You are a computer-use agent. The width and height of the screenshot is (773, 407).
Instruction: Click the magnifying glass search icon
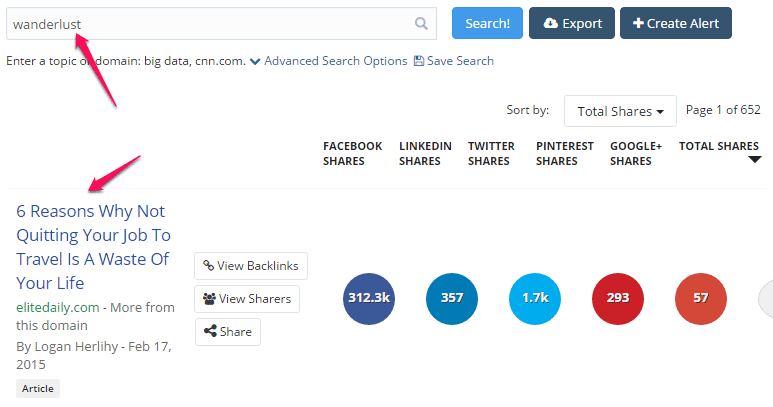coord(421,23)
